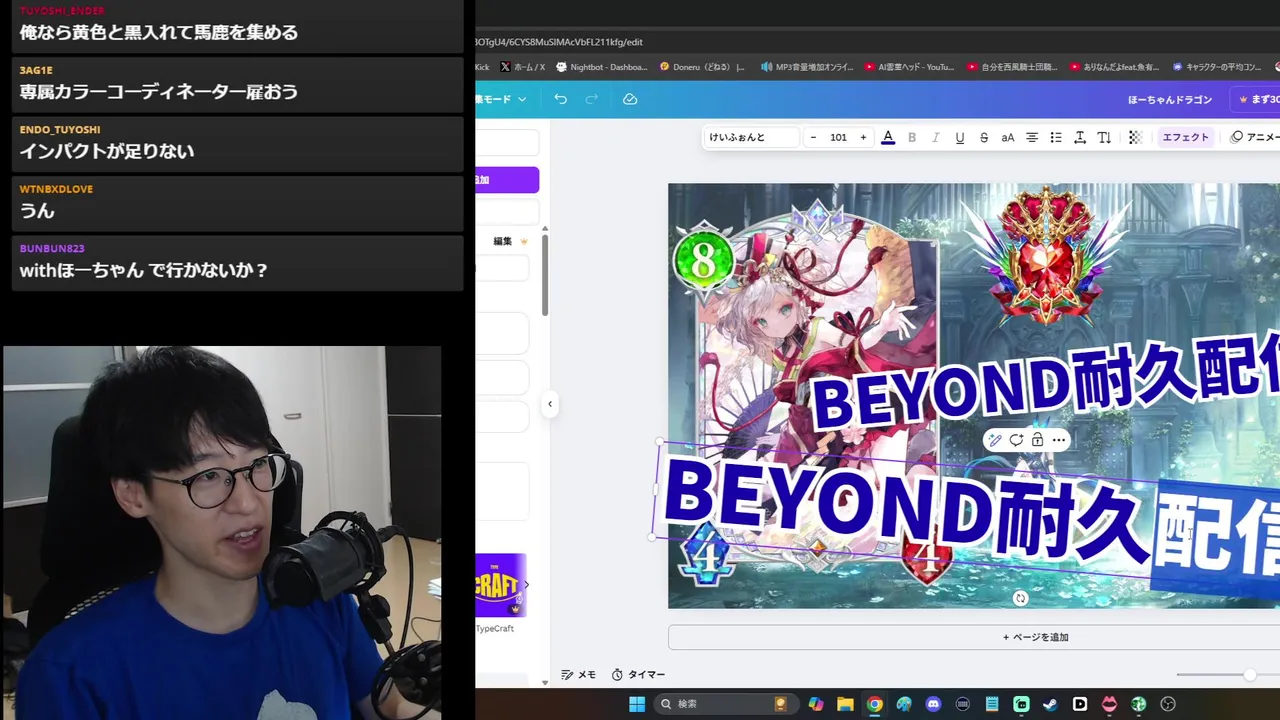The height and width of the screenshot is (720, 1280).
Task: Switch to vertical text direction
Action: (1104, 137)
